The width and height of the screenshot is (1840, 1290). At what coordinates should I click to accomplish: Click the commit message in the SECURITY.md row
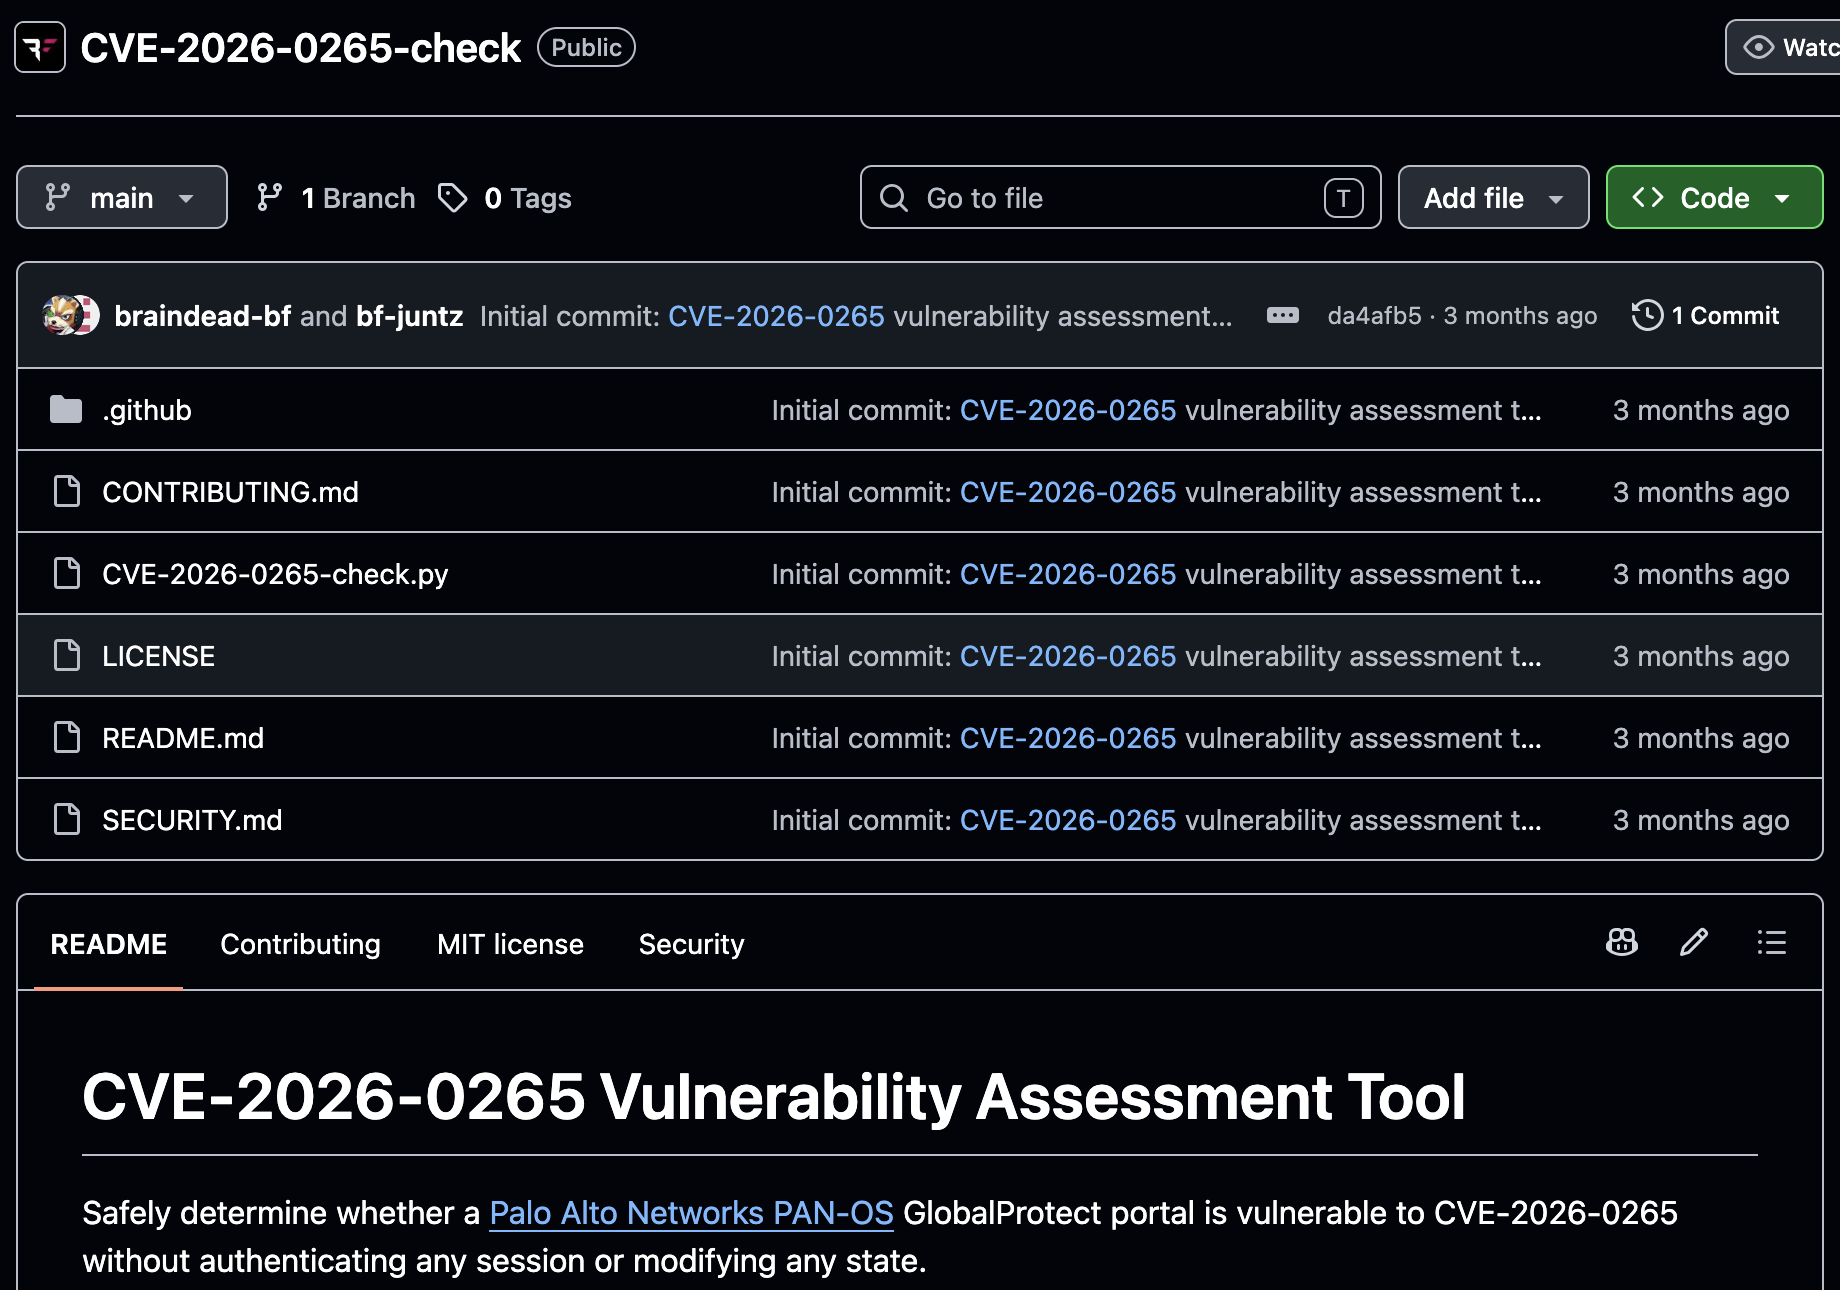pos(1156,820)
